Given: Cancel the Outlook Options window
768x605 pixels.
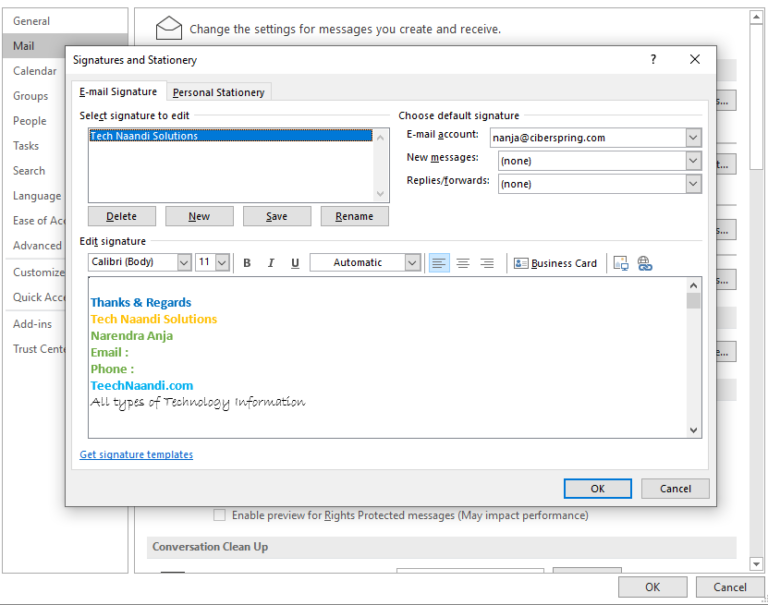Looking at the screenshot, I should coord(730,587).
